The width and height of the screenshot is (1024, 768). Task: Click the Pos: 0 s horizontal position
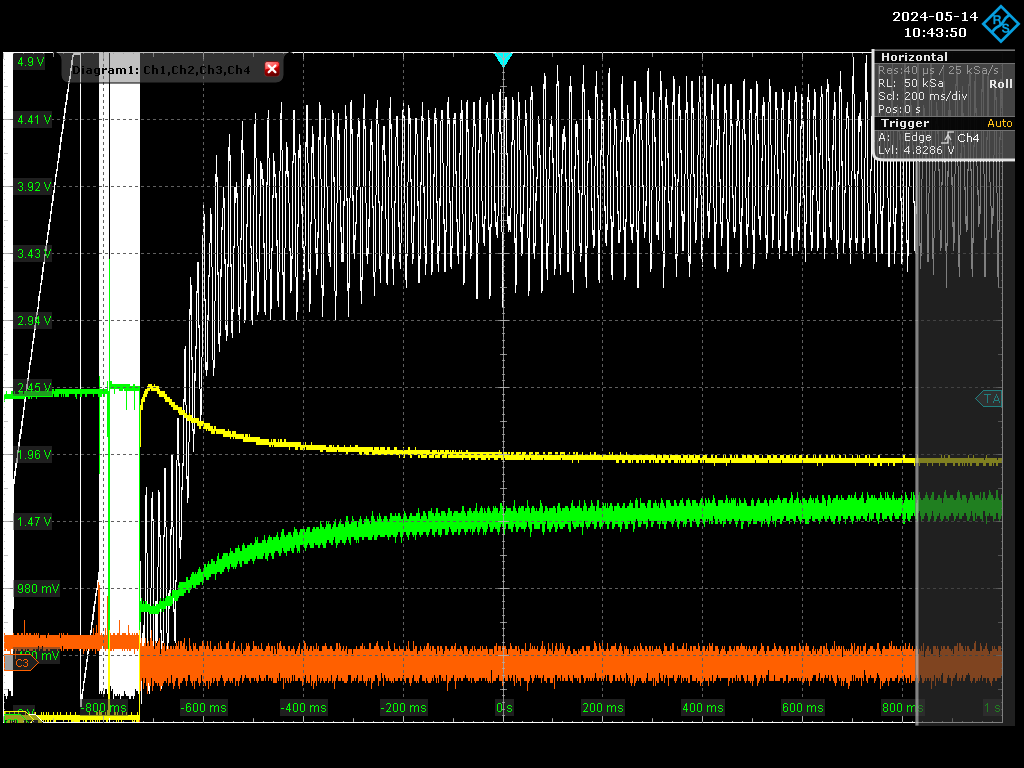coord(899,109)
